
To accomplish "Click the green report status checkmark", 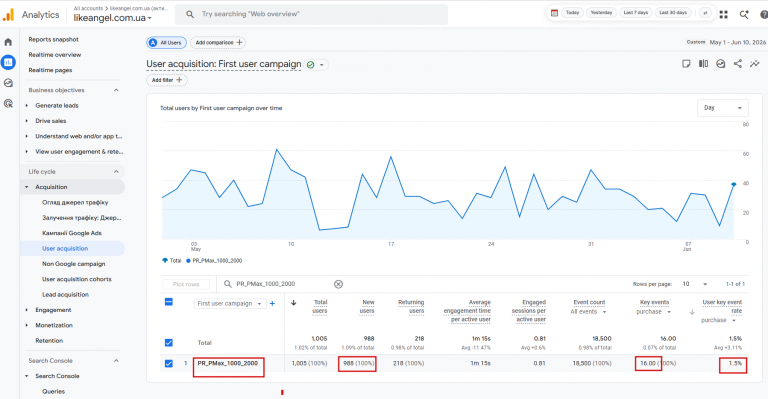I will [x=311, y=65].
